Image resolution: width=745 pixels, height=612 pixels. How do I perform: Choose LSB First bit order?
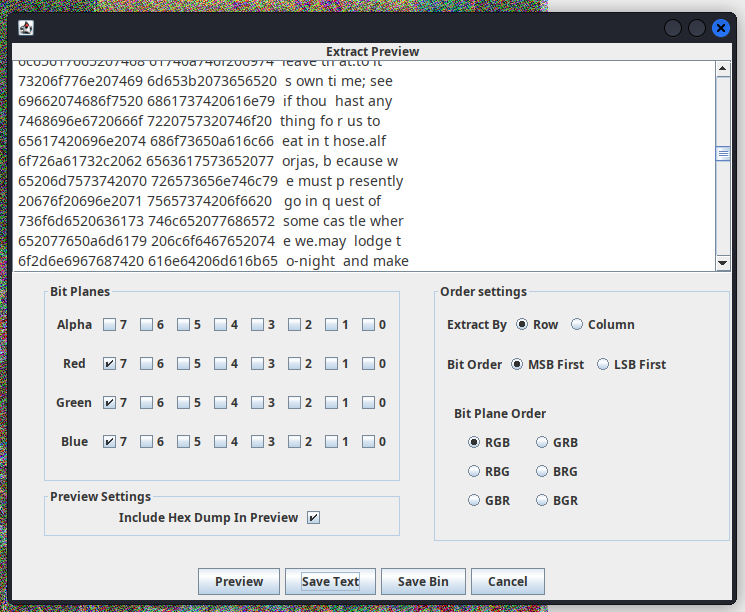603,365
